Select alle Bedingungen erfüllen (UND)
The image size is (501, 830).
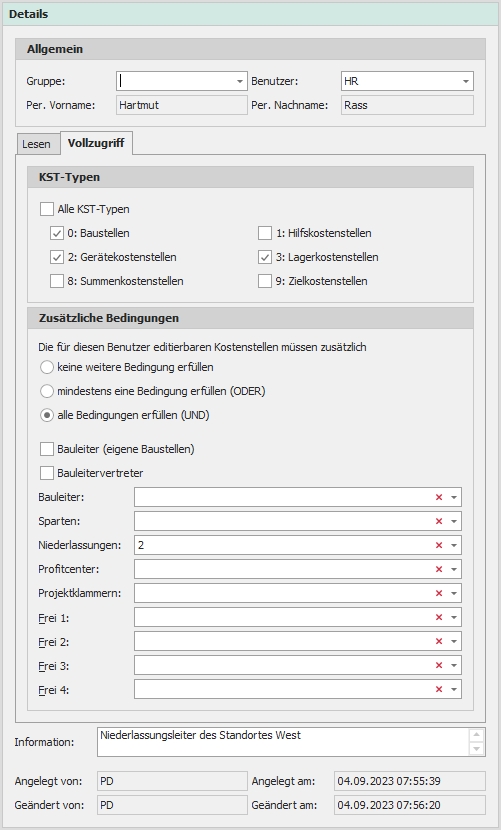tap(47, 415)
